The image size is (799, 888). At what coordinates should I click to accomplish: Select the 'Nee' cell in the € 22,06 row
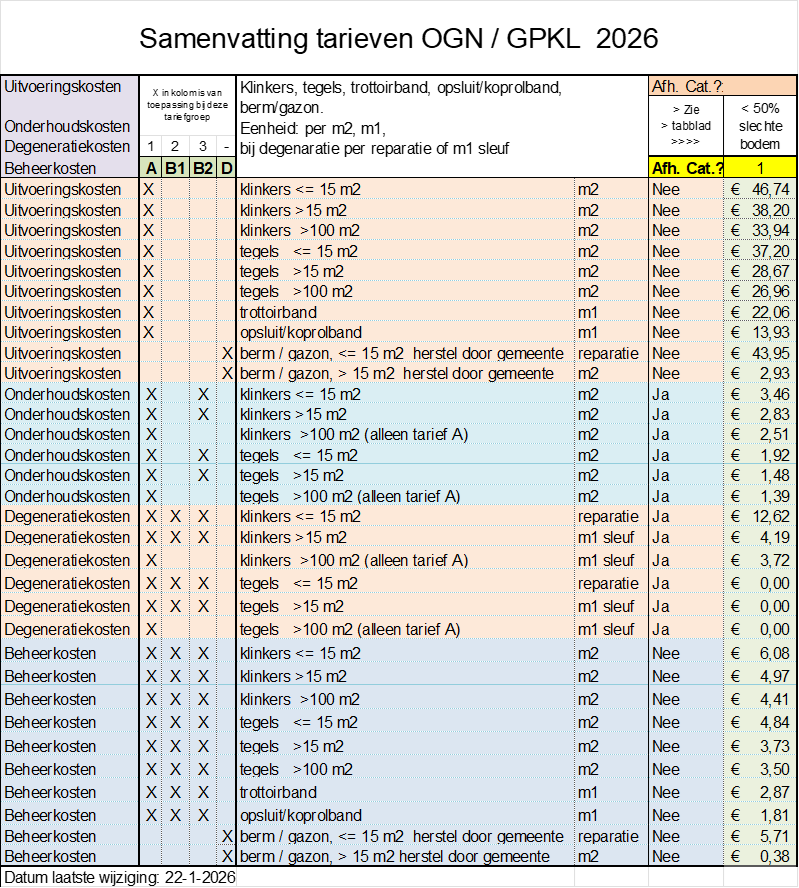click(x=665, y=312)
